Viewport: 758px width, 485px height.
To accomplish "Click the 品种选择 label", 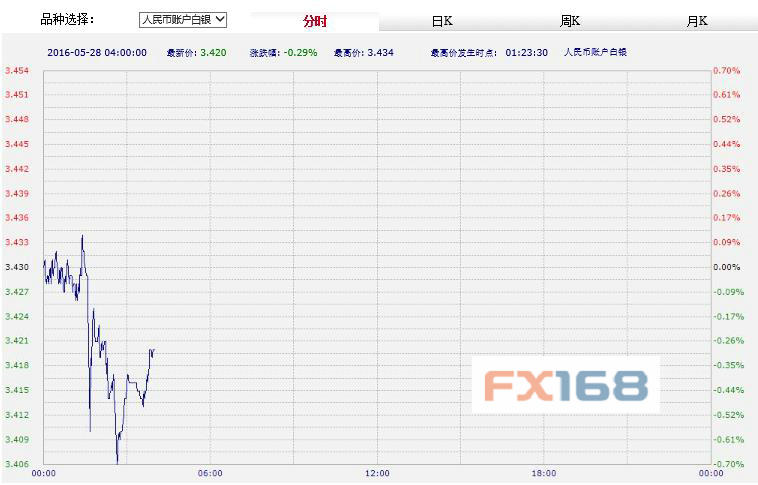I will click(67, 19).
